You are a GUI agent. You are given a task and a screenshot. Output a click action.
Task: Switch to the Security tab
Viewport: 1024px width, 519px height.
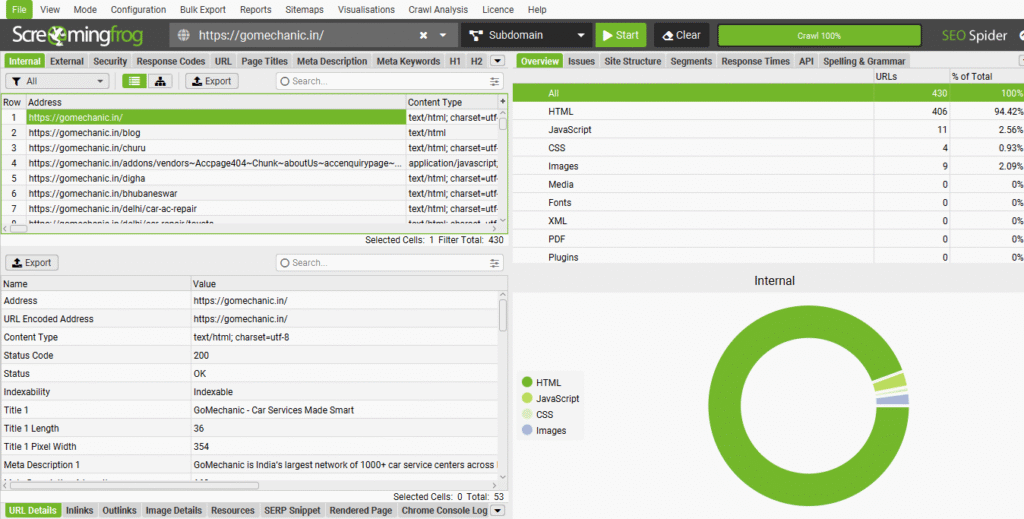tap(110, 61)
